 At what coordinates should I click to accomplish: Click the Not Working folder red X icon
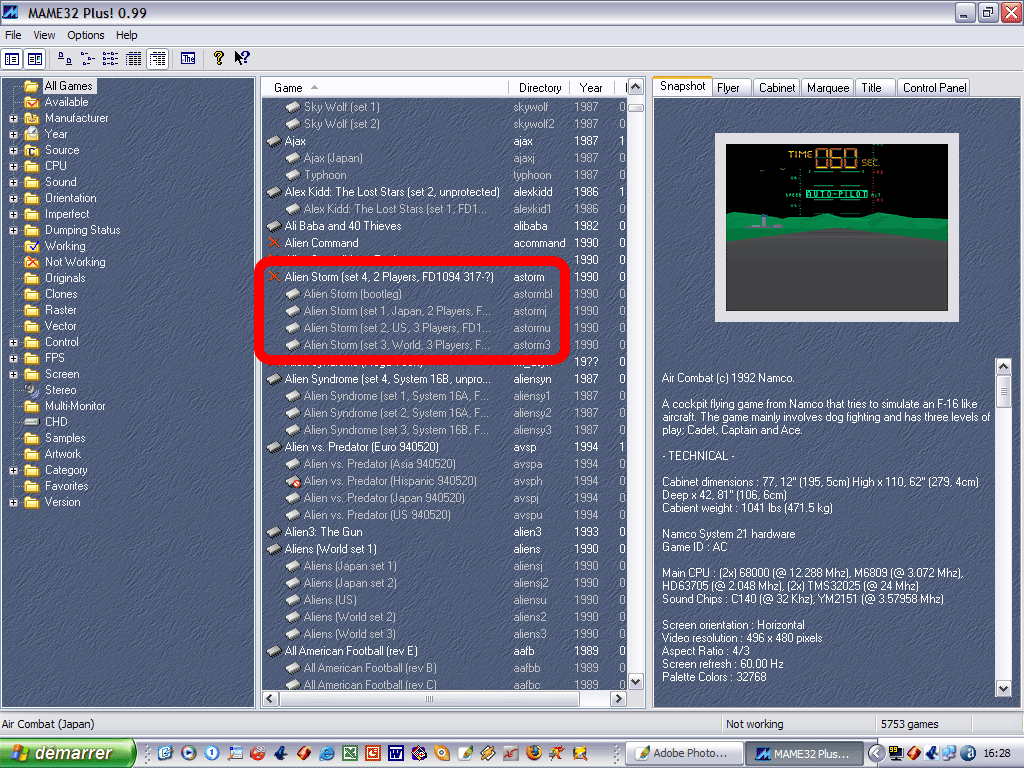(31, 262)
